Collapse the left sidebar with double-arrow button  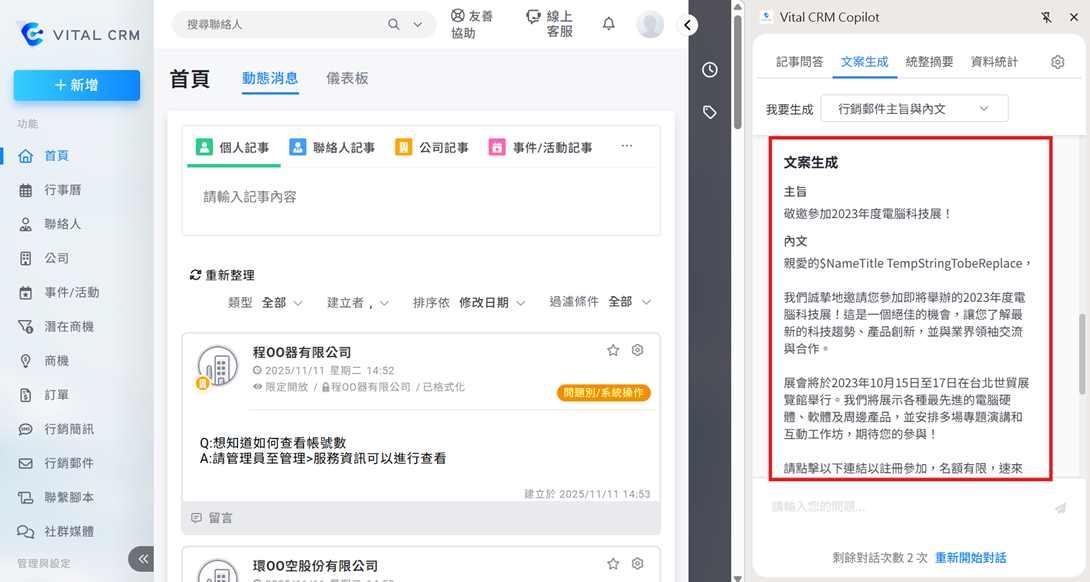tap(143, 558)
